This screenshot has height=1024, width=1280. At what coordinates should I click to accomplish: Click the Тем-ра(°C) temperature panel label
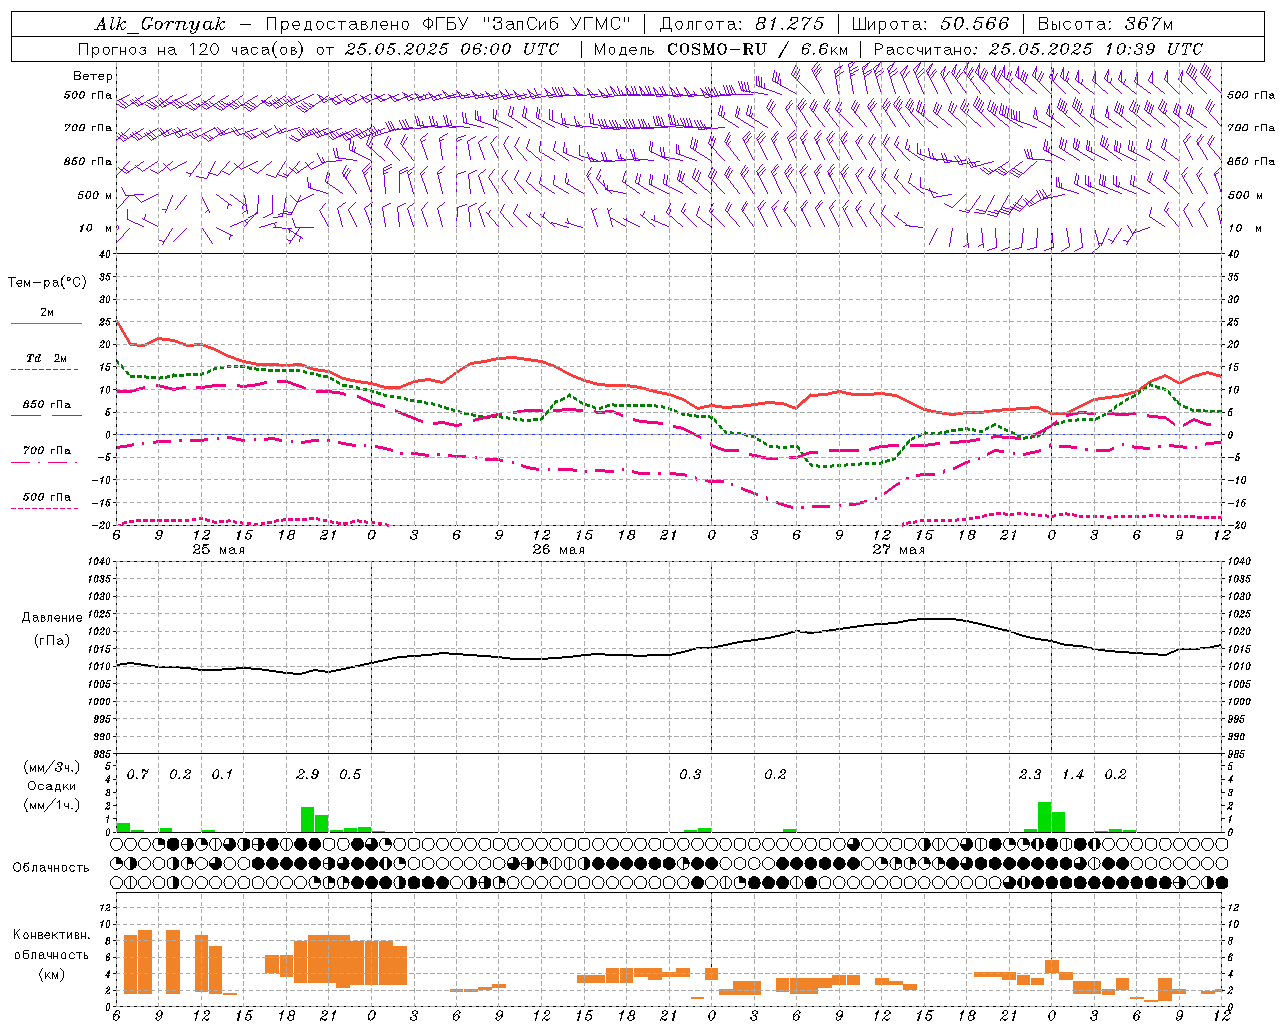[x=47, y=283]
